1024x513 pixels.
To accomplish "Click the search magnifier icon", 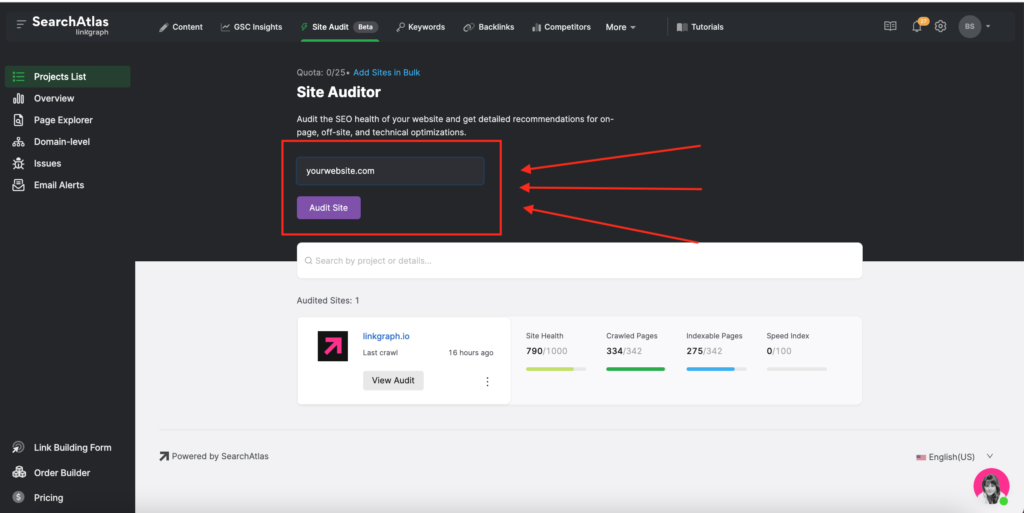I will pyautogui.click(x=308, y=260).
